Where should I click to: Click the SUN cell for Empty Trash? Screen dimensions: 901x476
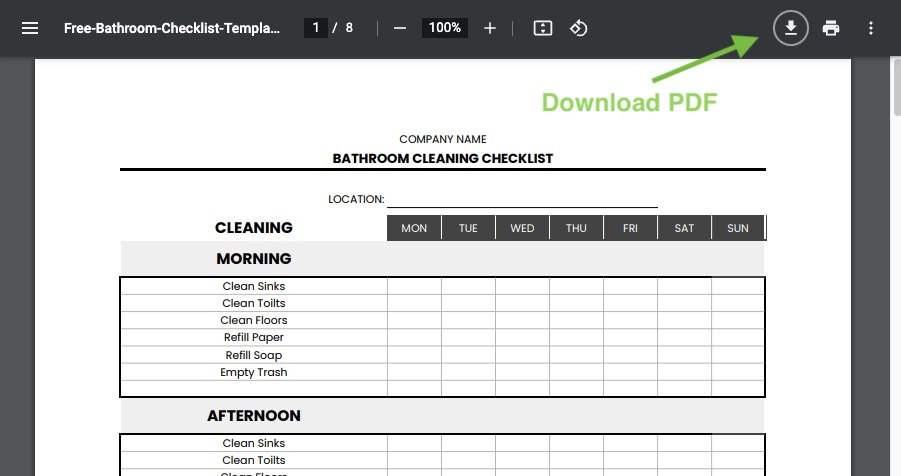click(738, 372)
